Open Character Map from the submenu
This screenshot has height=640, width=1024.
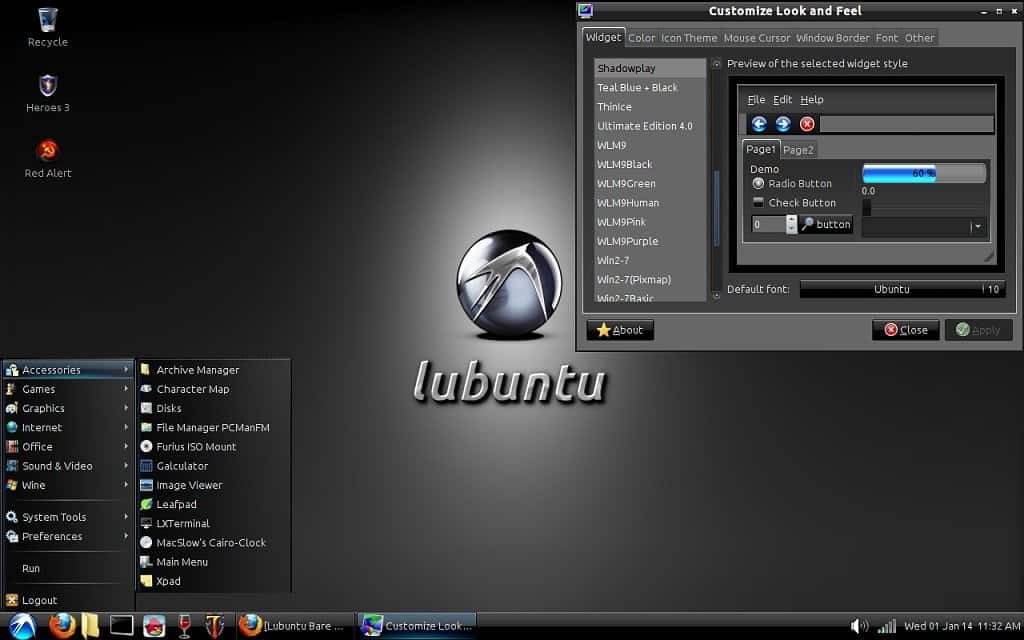(213, 389)
